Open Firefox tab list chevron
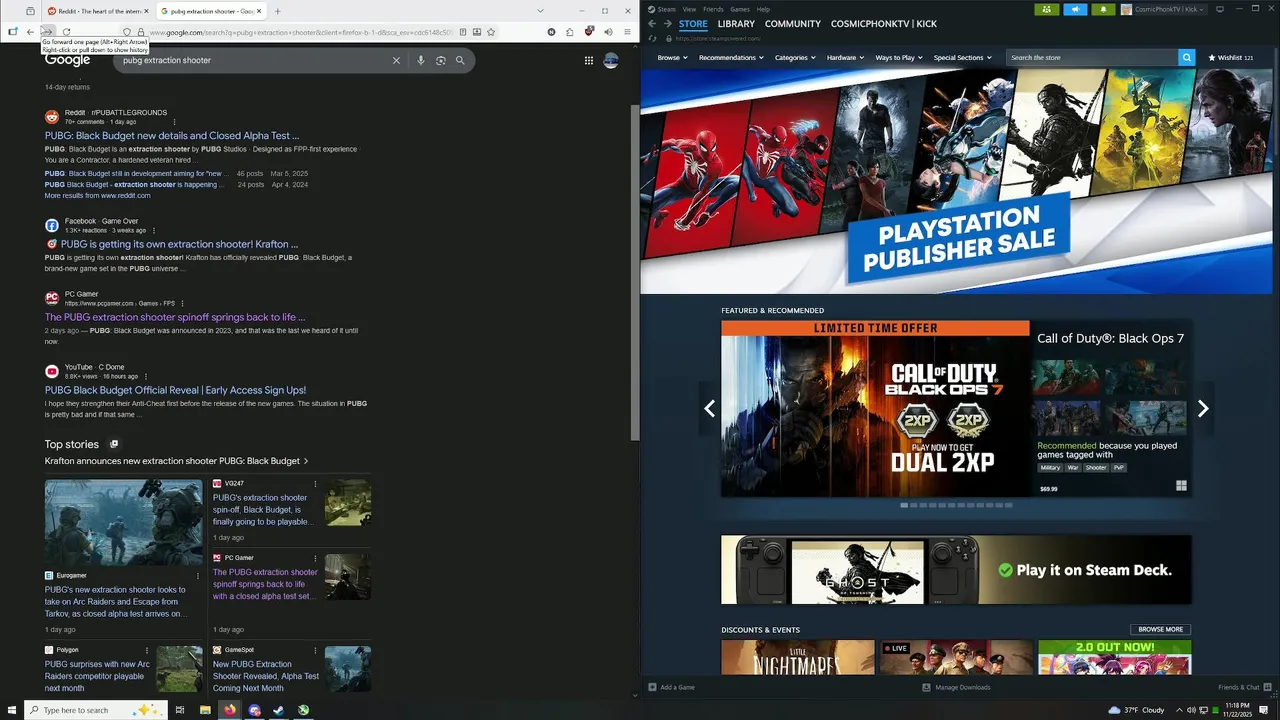This screenshot has height=720, width=1280. (541, 11)
